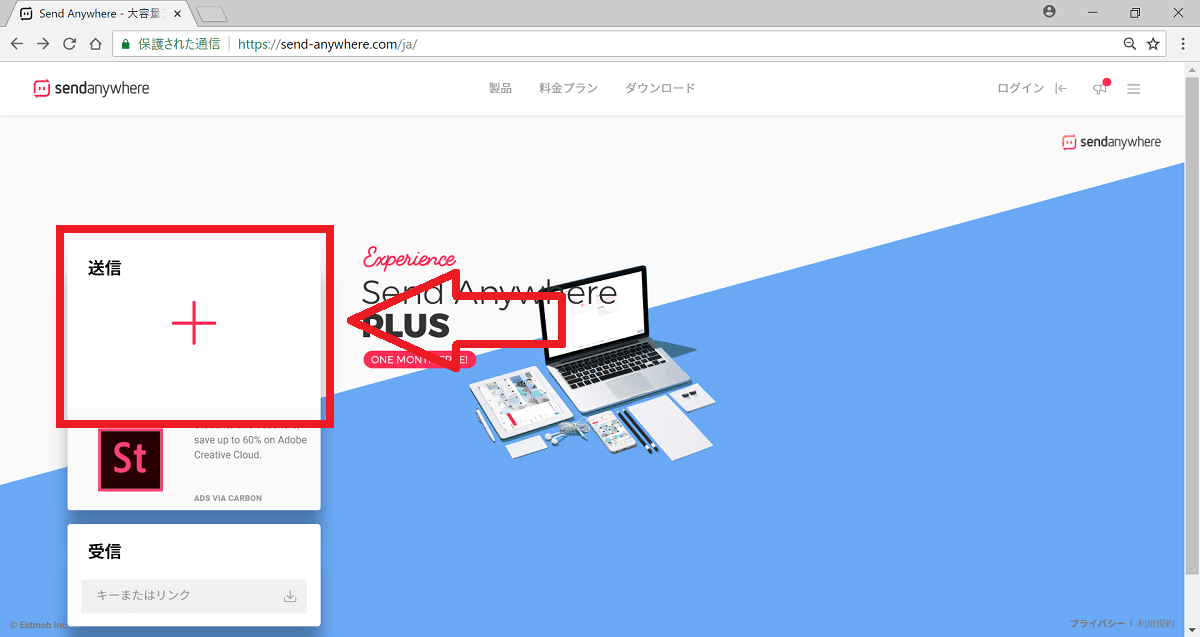Click the Send Anywhere logo in header
This screenshot has width=1200, height=637.
(91, 88)
